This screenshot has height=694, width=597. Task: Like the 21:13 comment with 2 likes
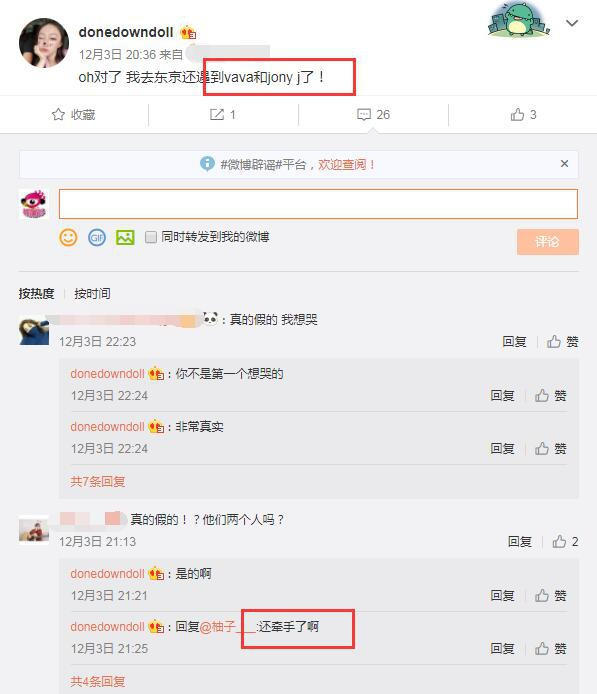click(559, 541)
